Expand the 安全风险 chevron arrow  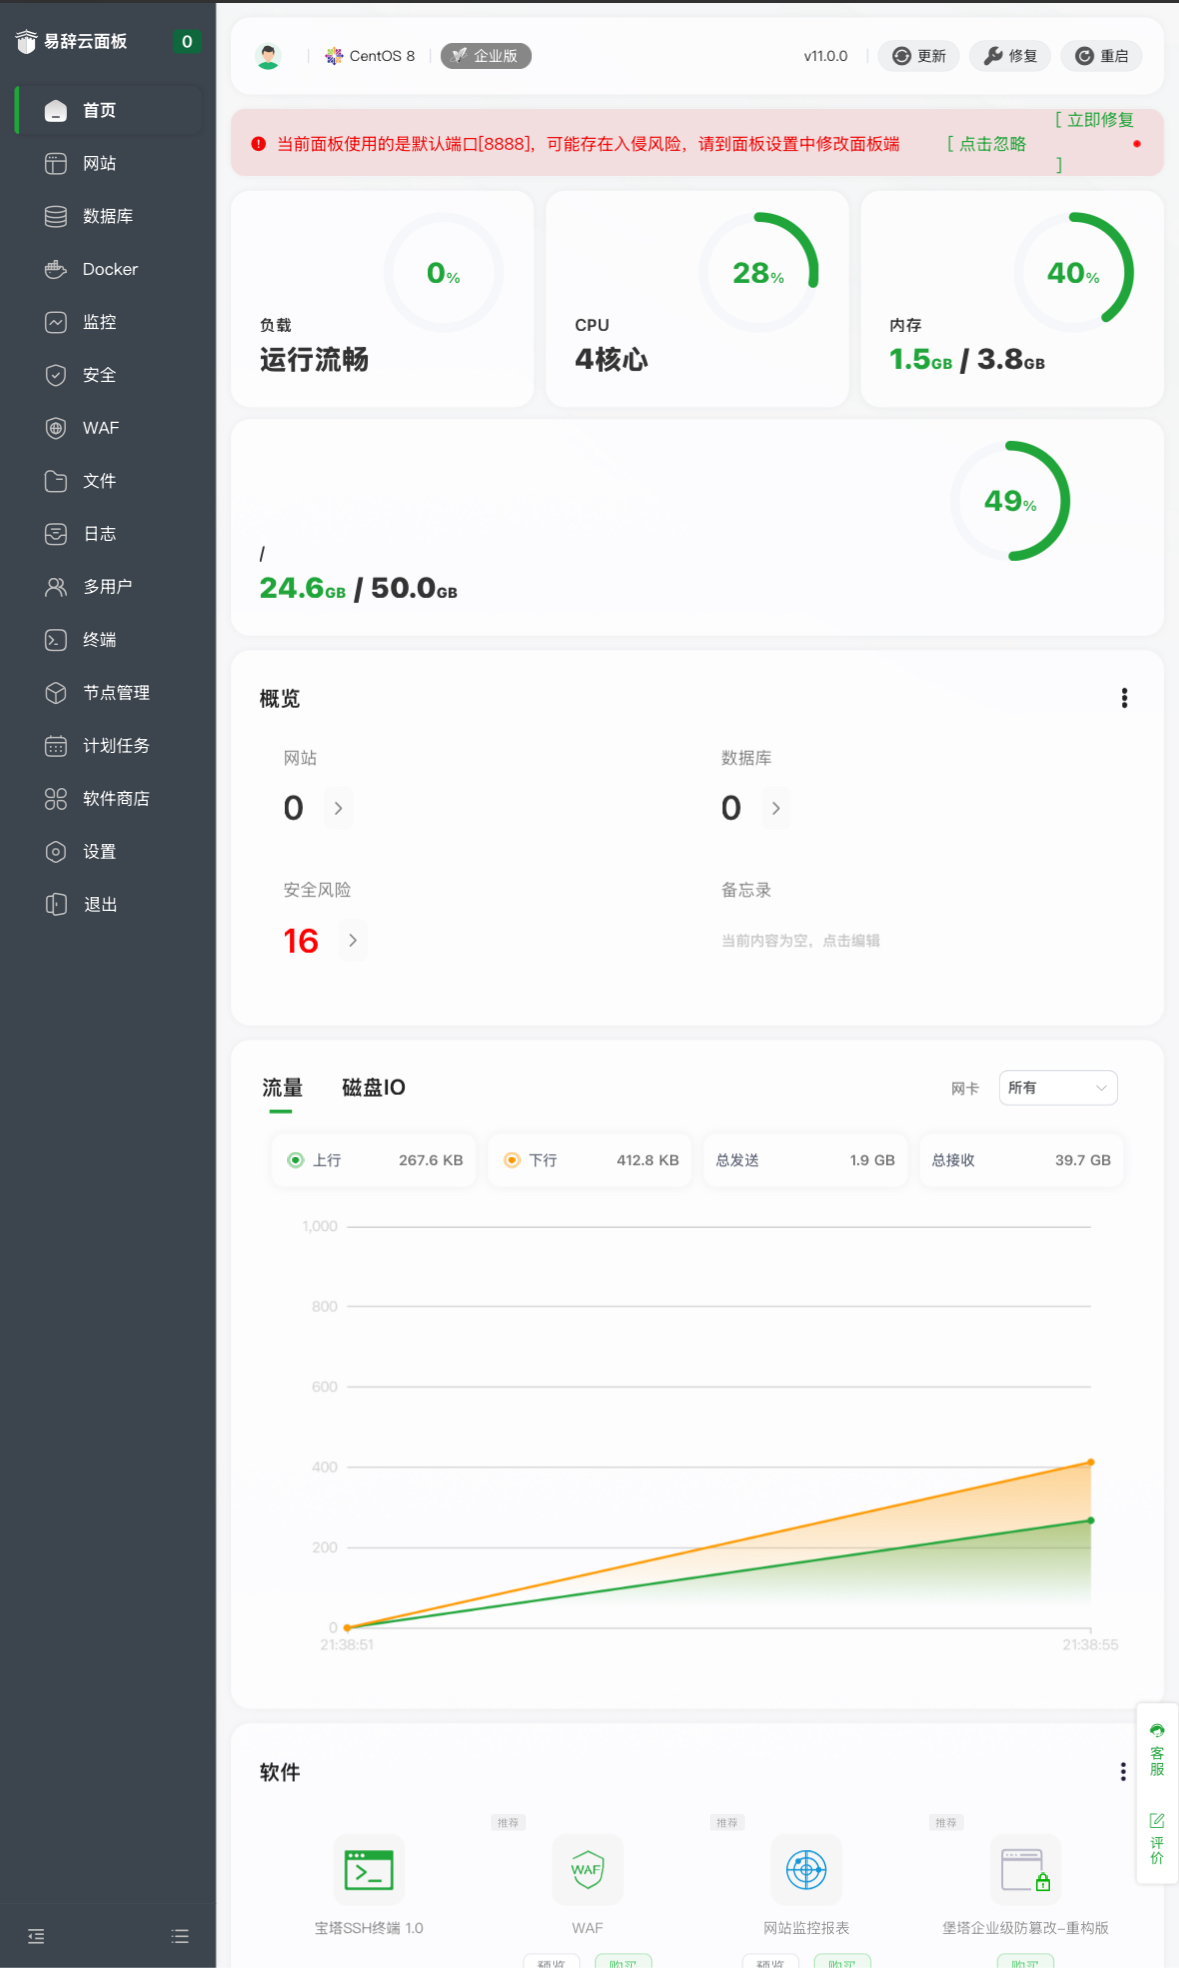352,941
